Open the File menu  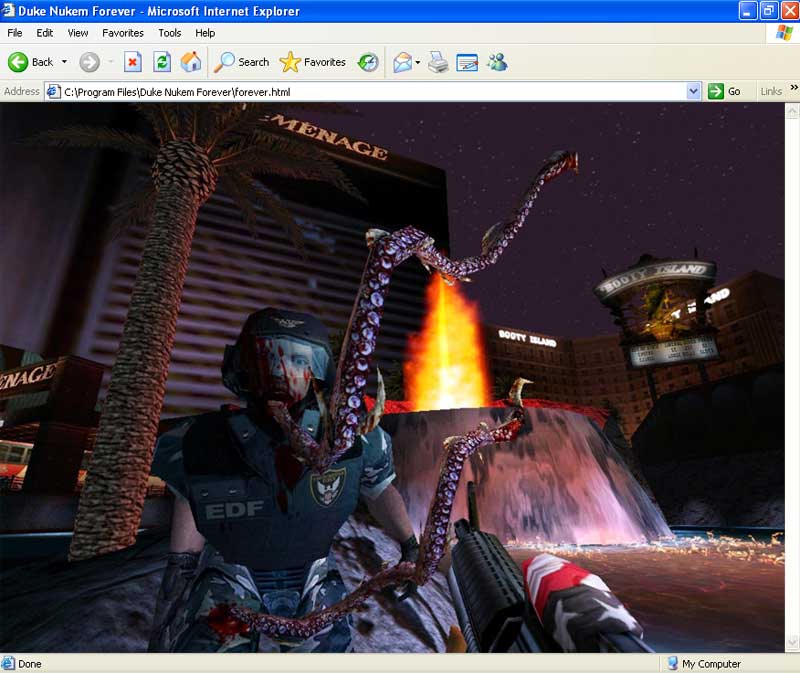pos(15,33)
